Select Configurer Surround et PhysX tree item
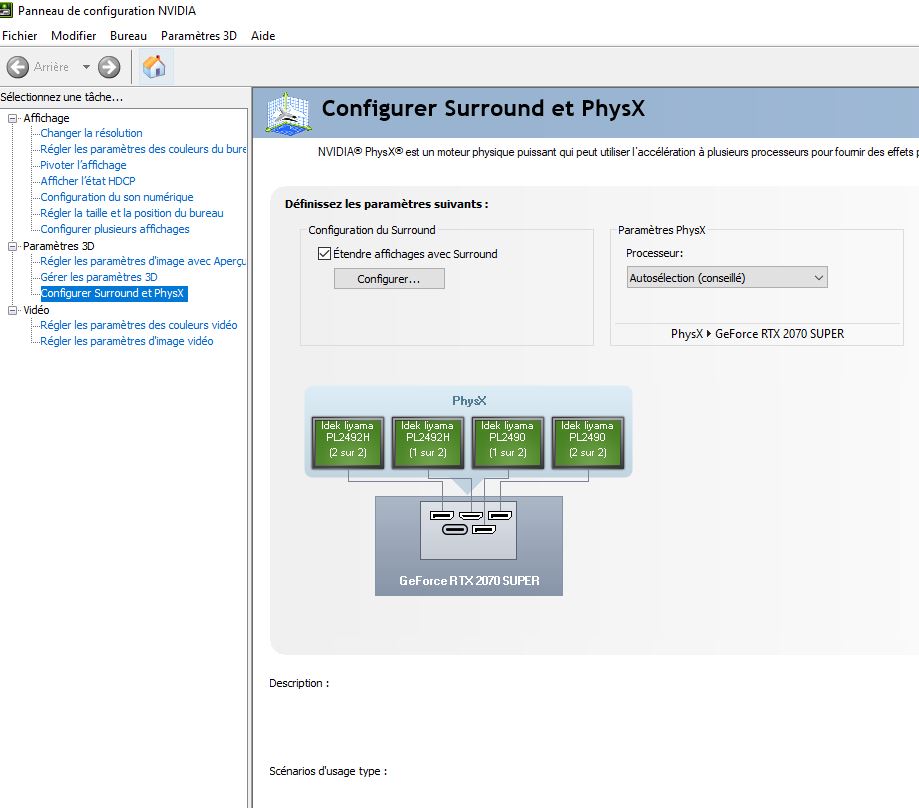This screenshot has height=808, width=919. (114, 293)
